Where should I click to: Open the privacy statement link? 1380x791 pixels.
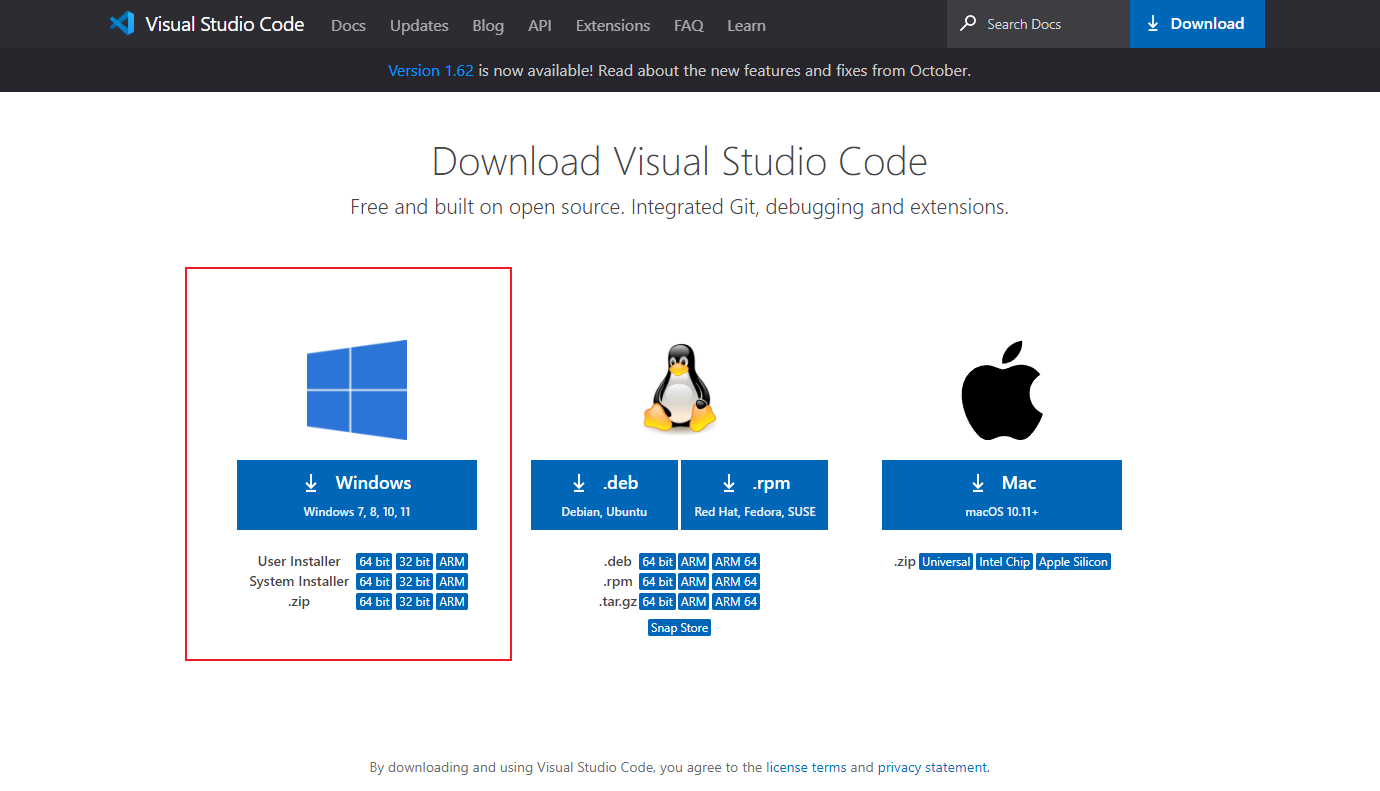pos(932,767)
